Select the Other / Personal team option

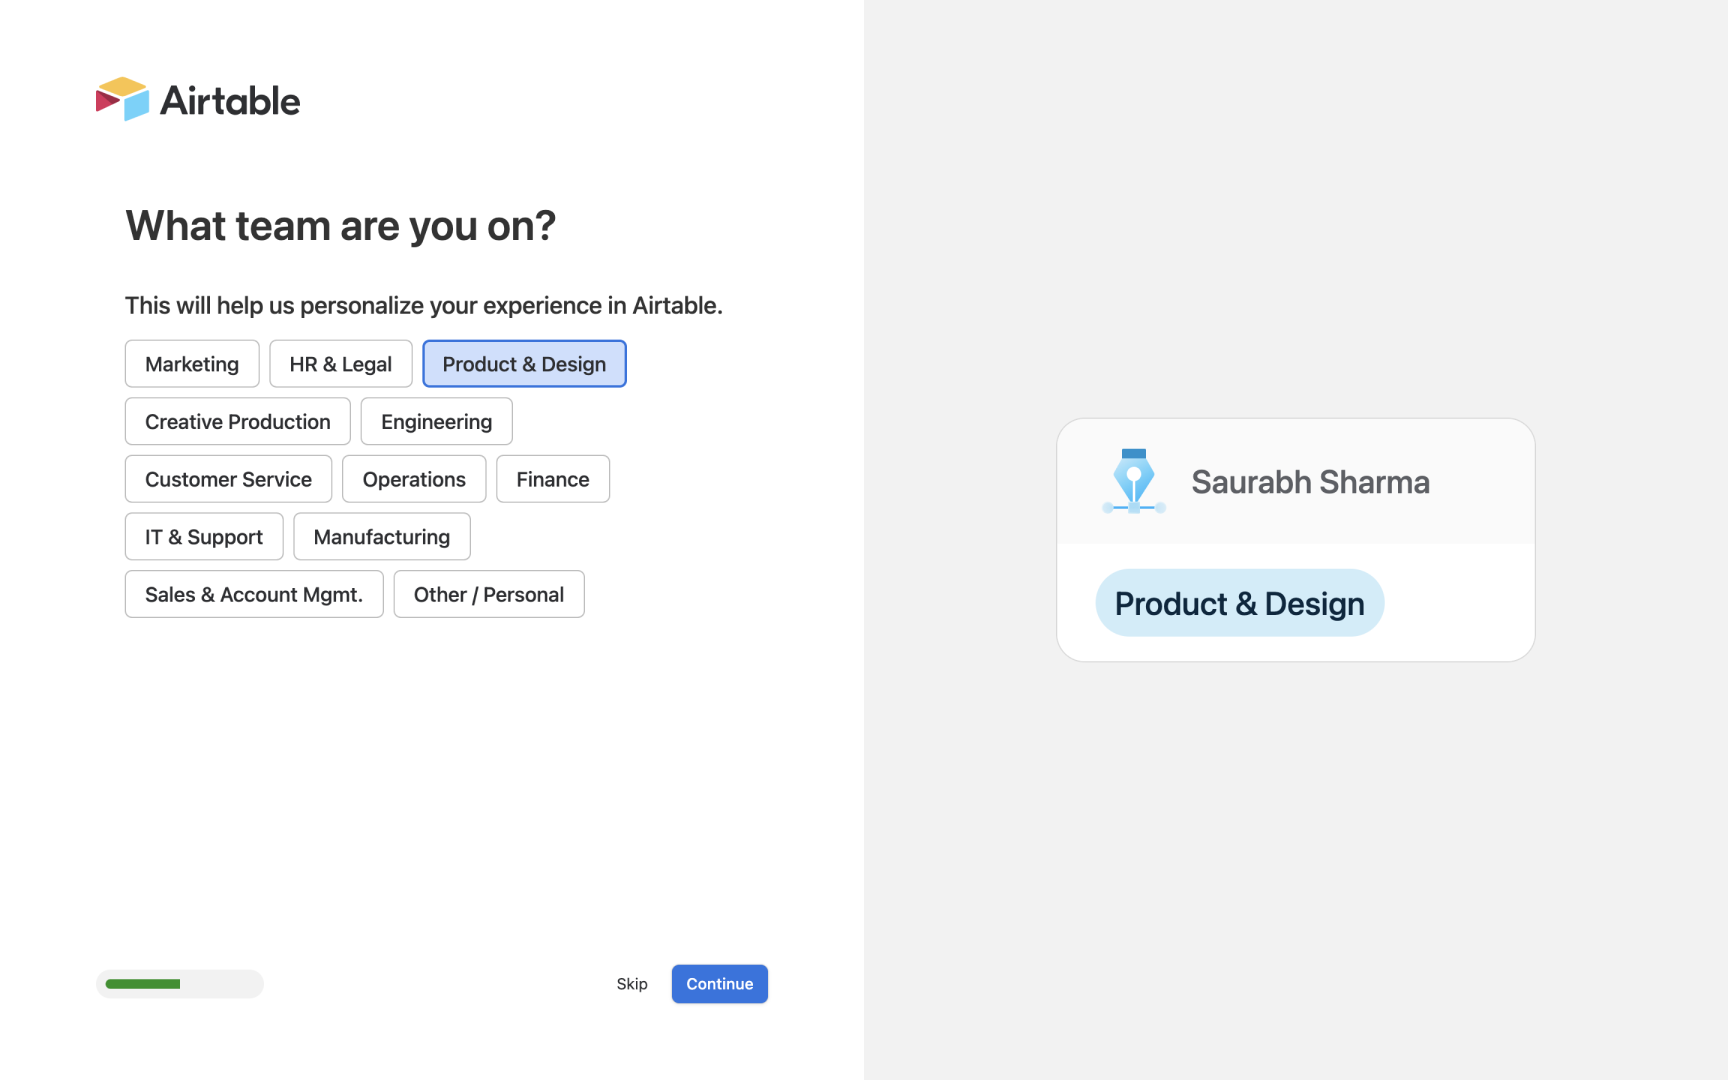pos(488,594)
